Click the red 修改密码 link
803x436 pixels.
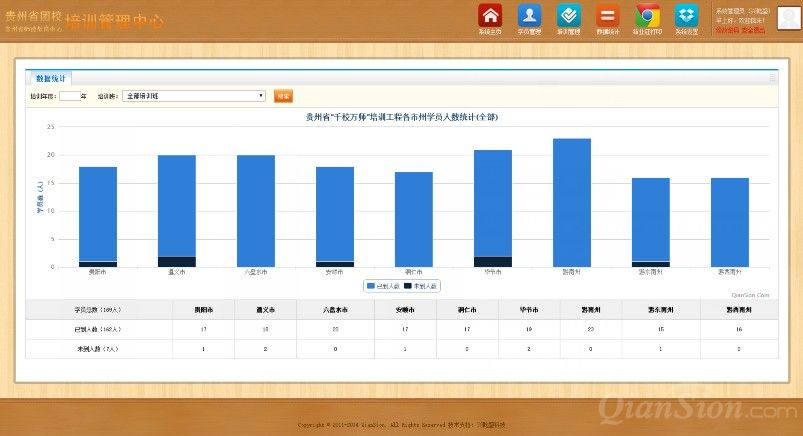click(x=725, y=30)
